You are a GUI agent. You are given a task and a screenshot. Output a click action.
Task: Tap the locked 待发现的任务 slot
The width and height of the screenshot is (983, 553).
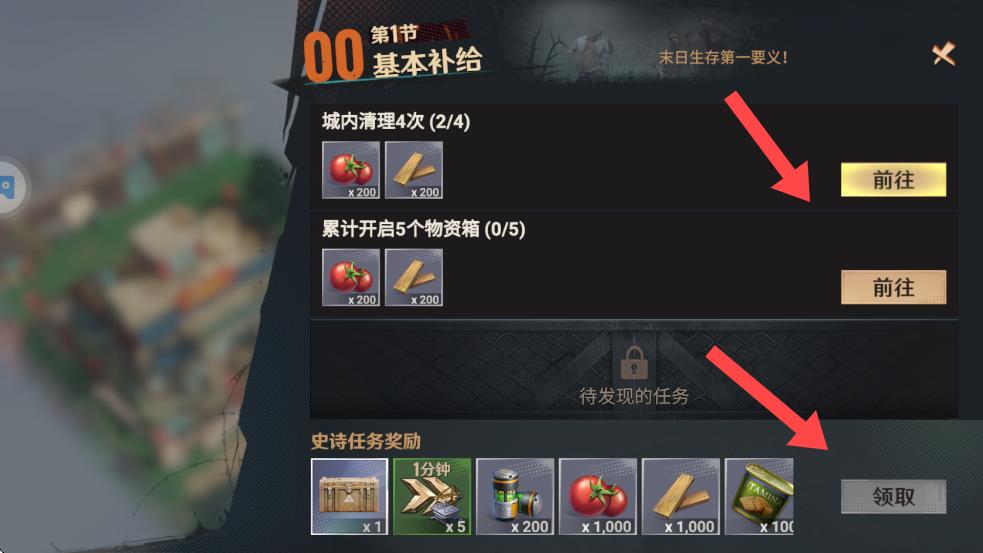click(x=634, y=370)
